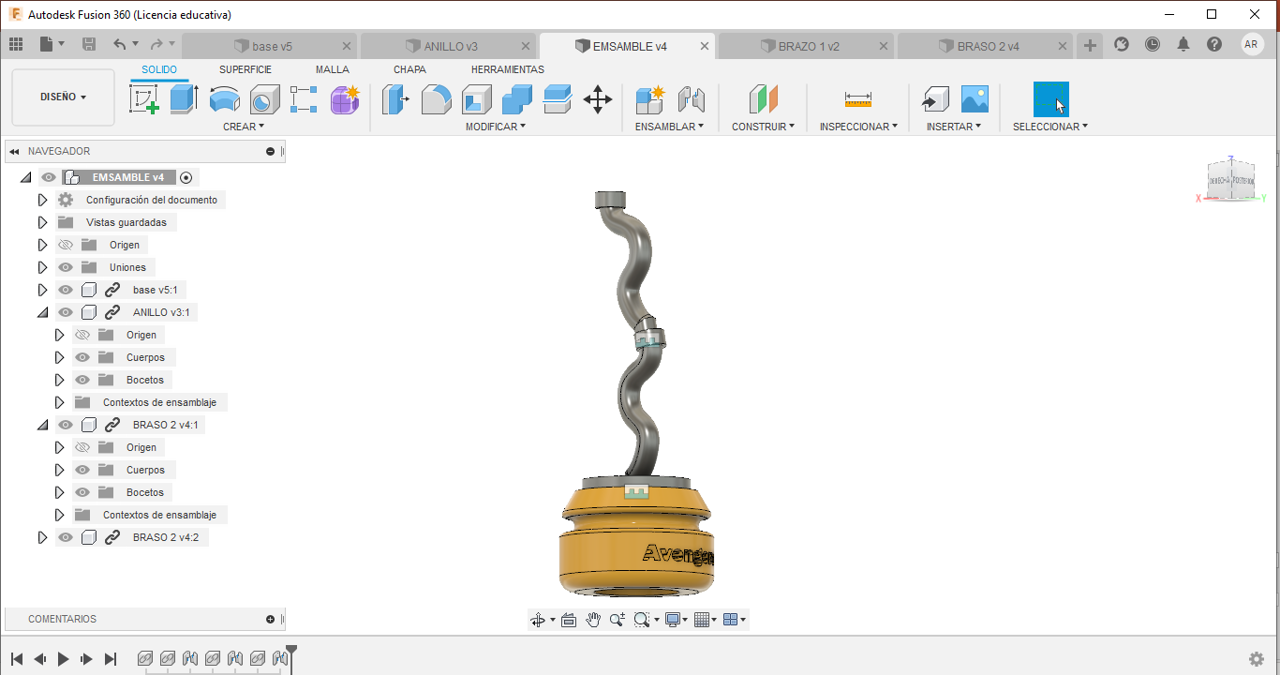This screenshot has width=1280, height=675.
Task: Select the Combine tool
Action: tap(517, 99)
